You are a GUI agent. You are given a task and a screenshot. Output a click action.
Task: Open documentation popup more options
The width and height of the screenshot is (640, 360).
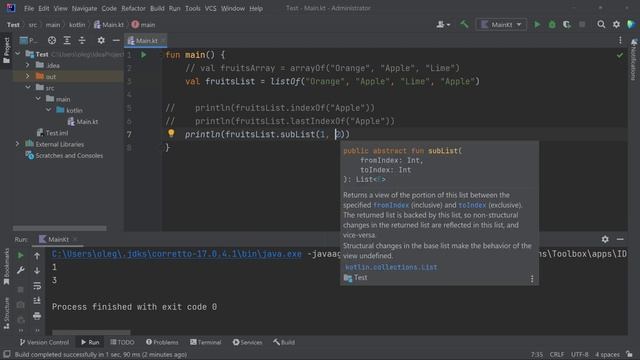532,279
